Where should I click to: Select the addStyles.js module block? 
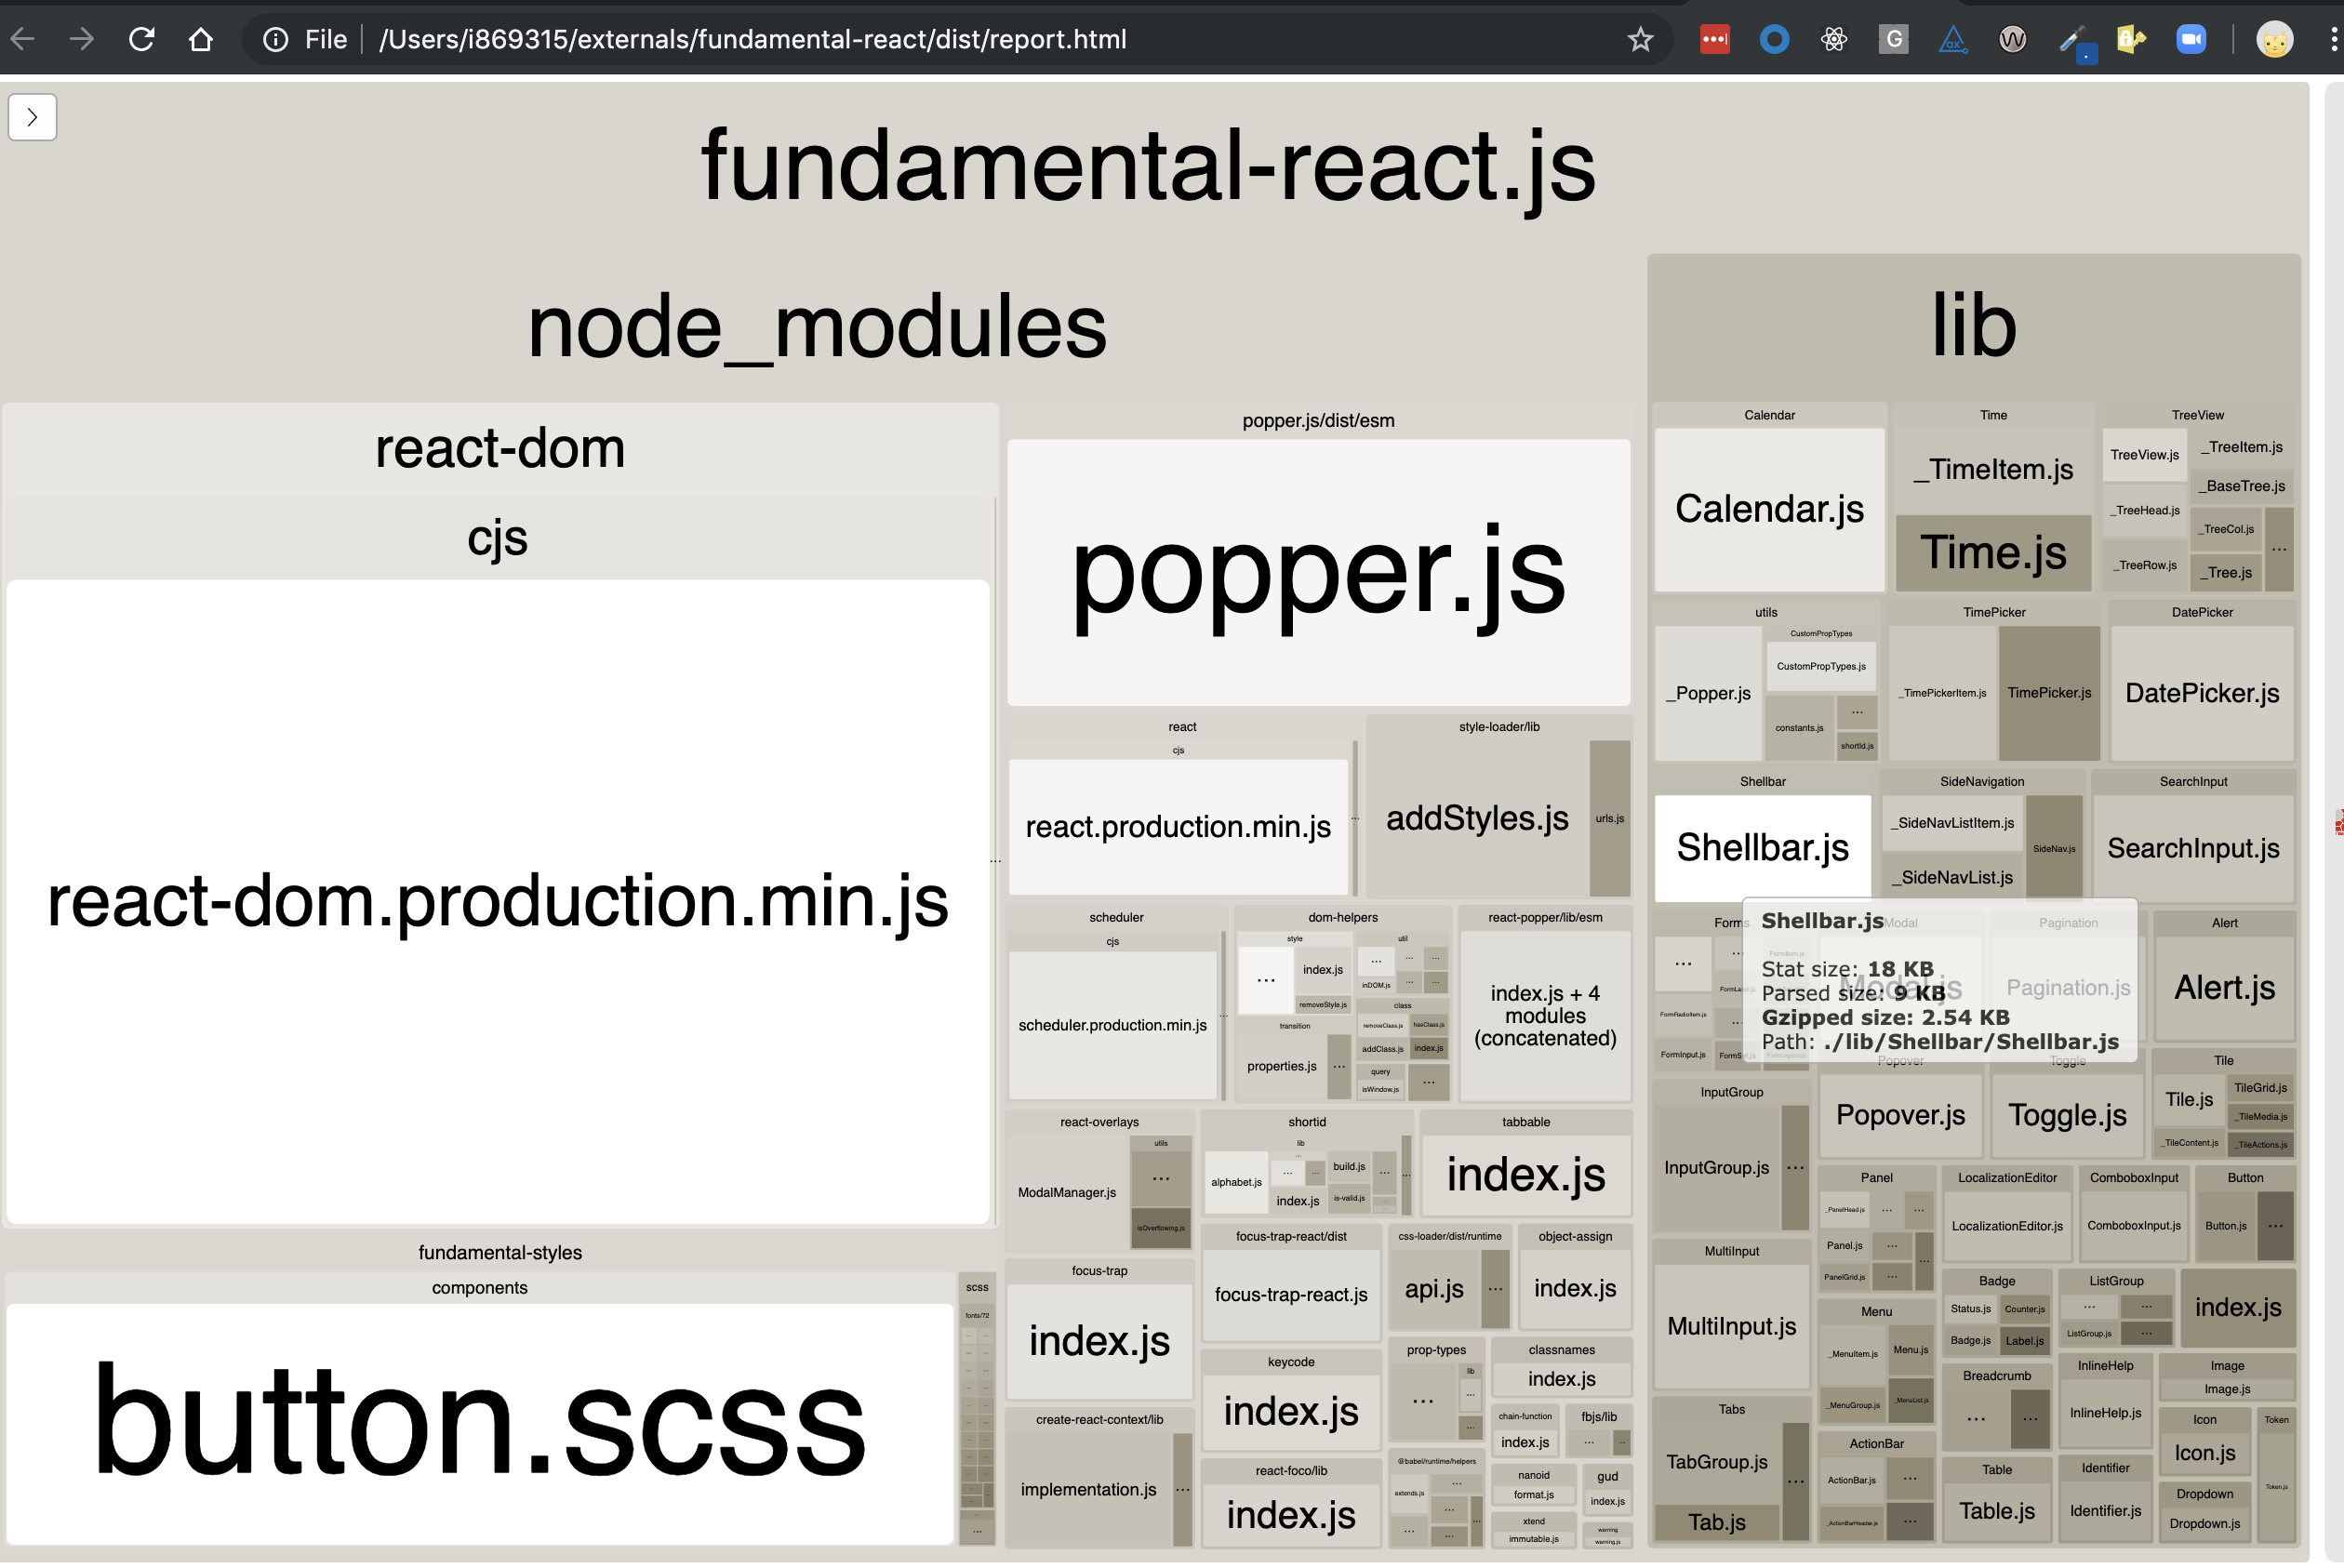tap(1476, 818)
